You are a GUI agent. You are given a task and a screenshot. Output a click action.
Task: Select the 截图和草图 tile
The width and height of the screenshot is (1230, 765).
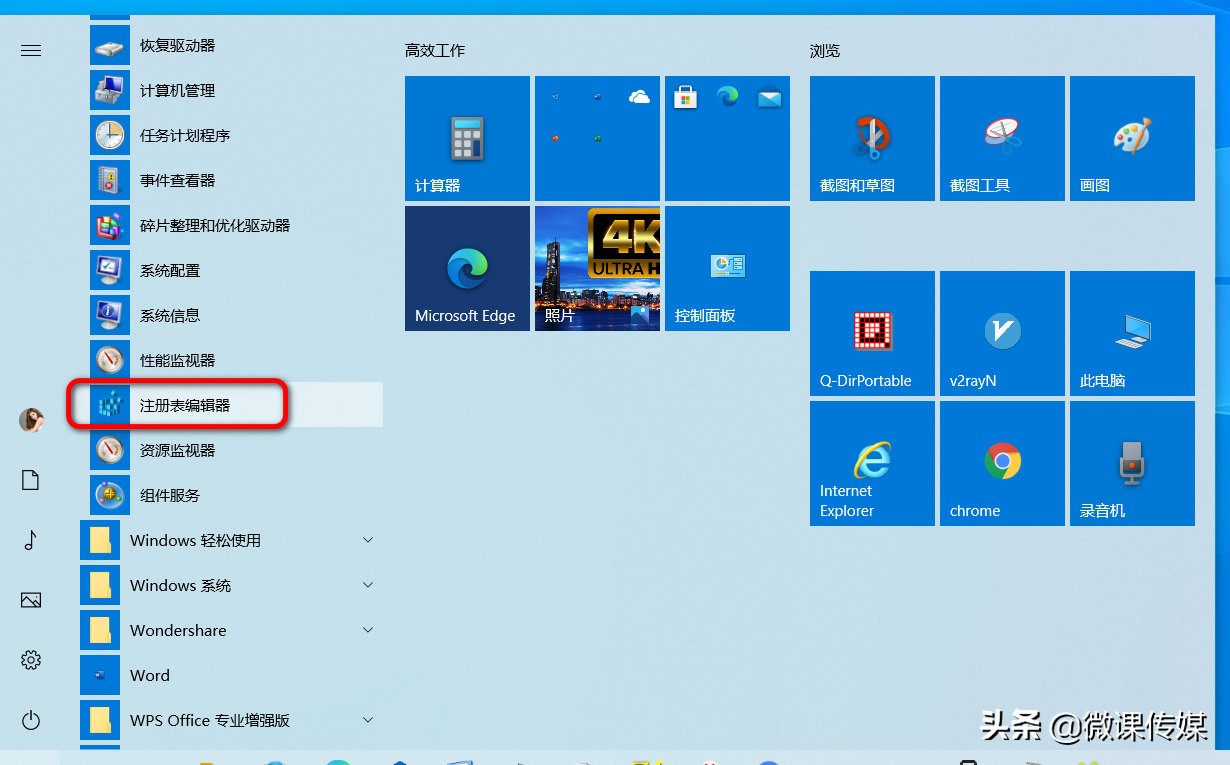pos(871,138)
